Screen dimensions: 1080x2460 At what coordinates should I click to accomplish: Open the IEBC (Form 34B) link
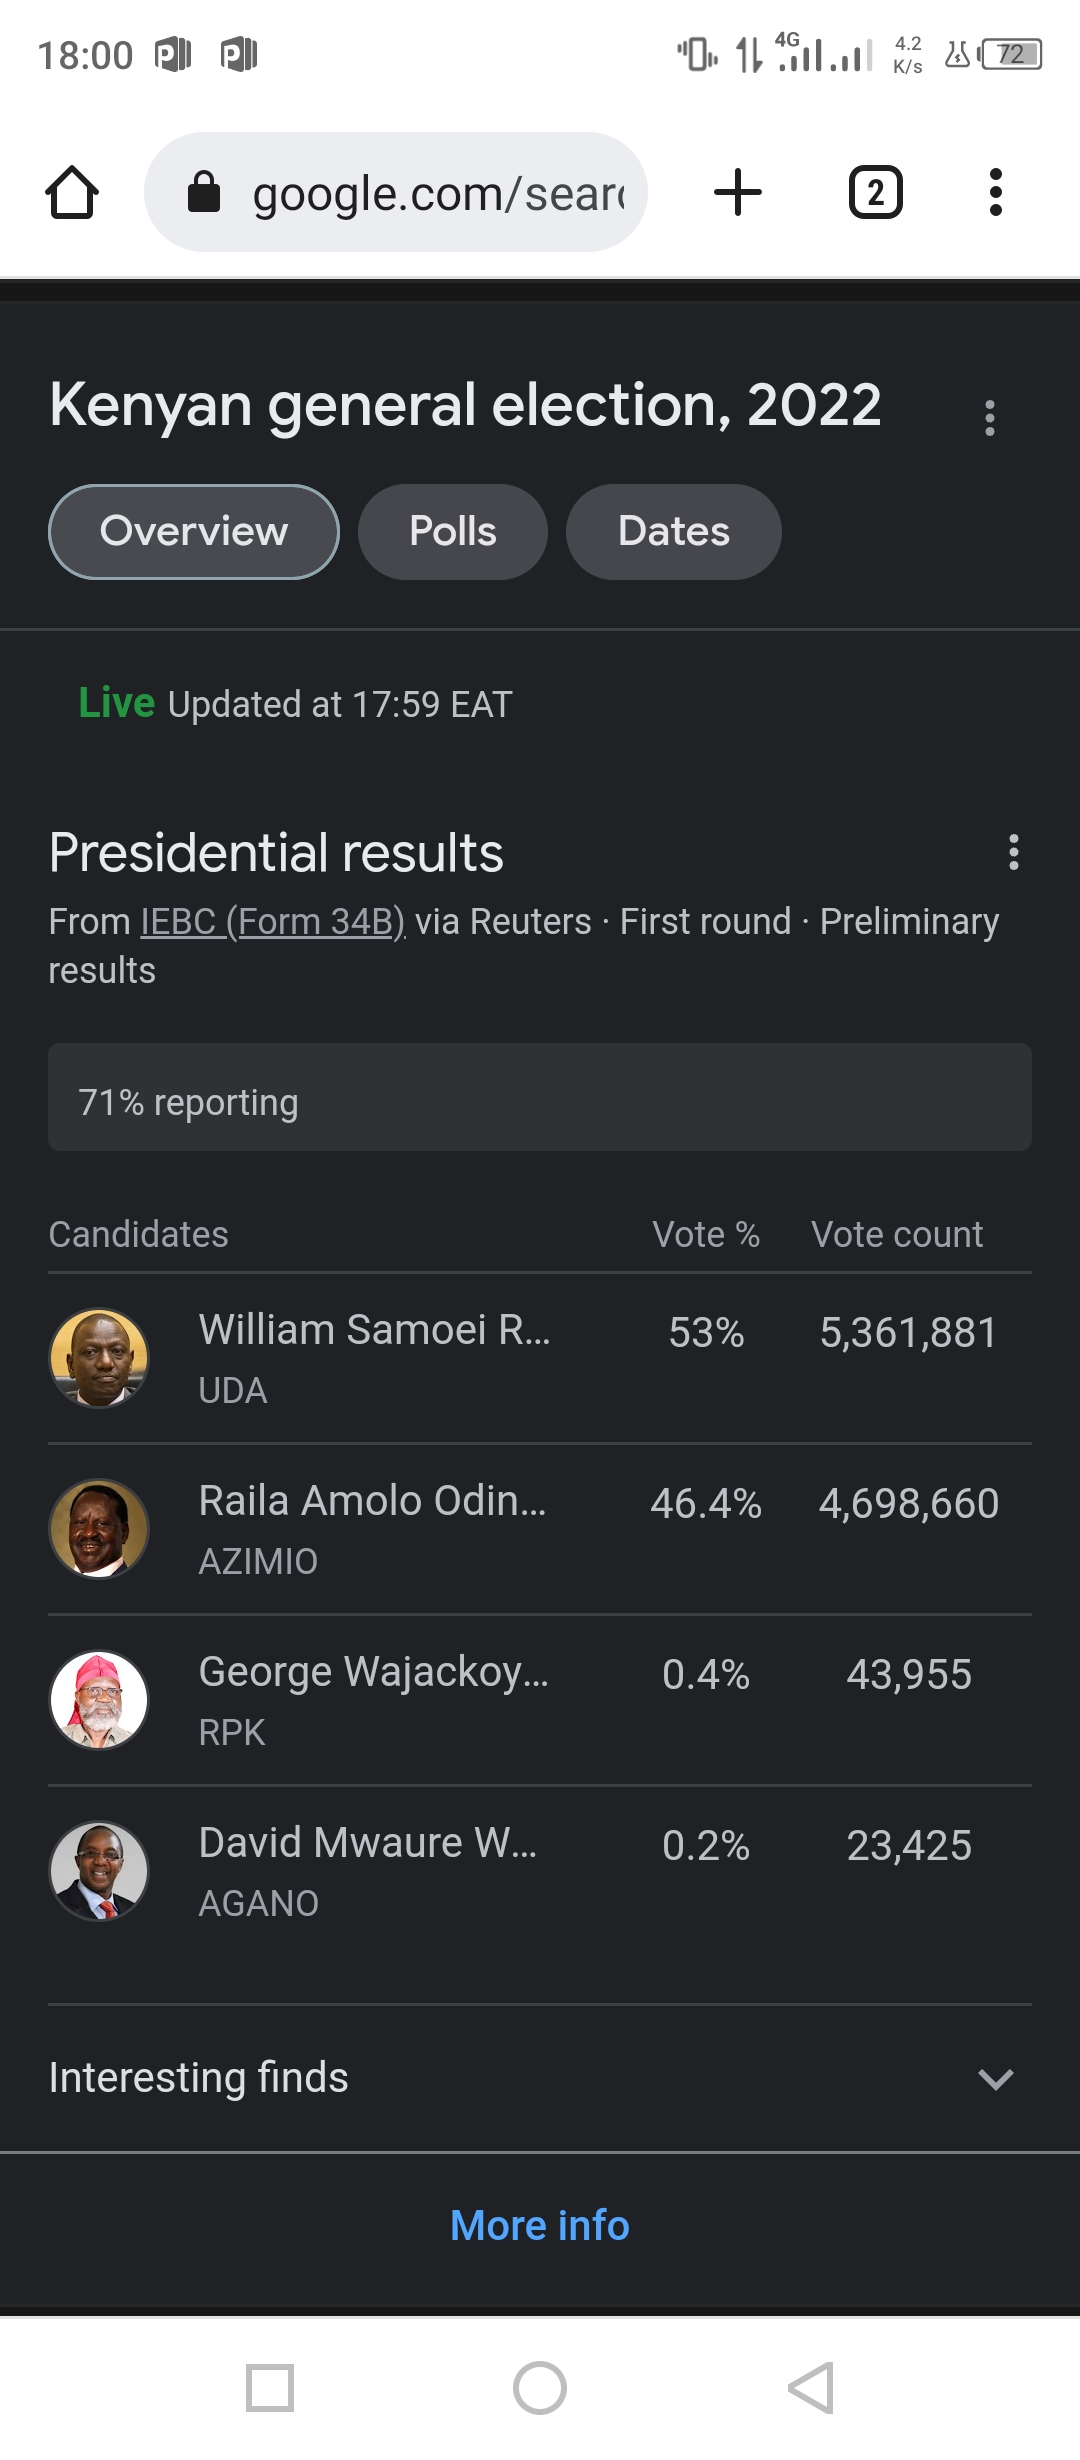[273, 922]
